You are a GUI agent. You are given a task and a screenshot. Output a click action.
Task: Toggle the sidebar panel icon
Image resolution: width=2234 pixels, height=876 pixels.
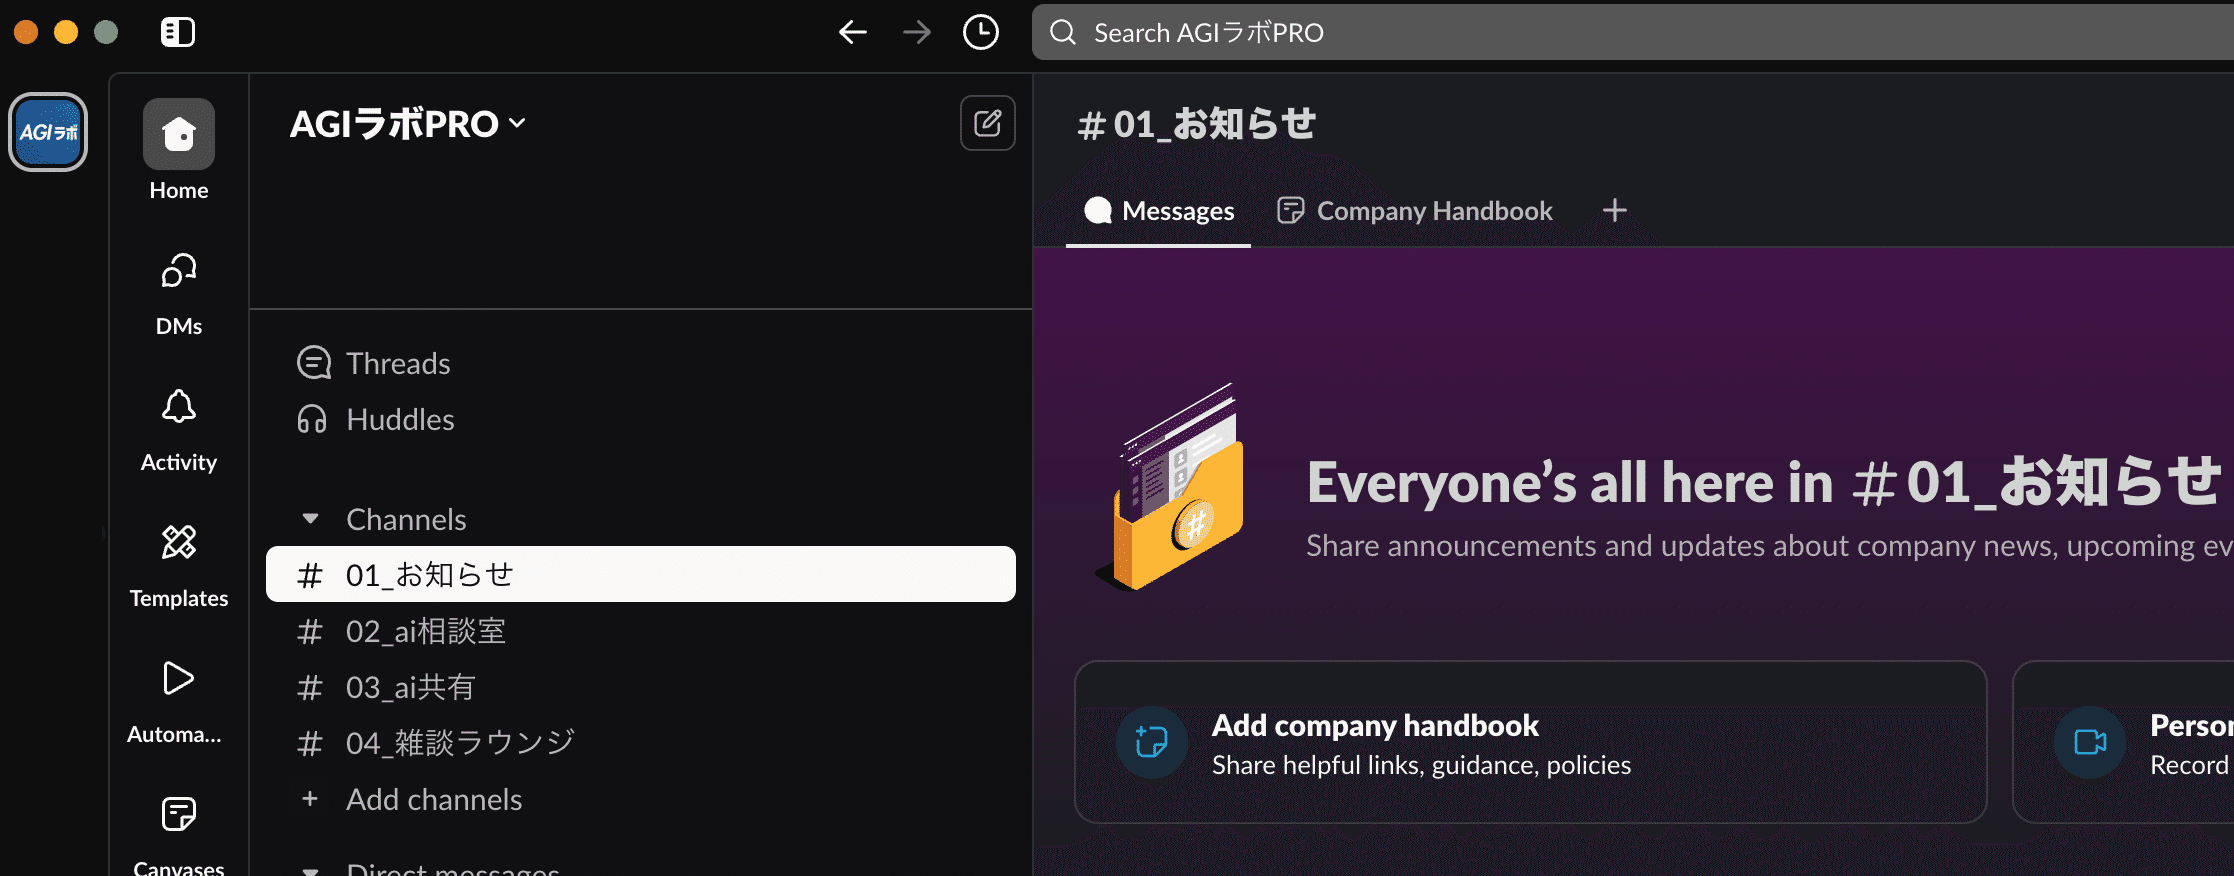coord(178,32)
